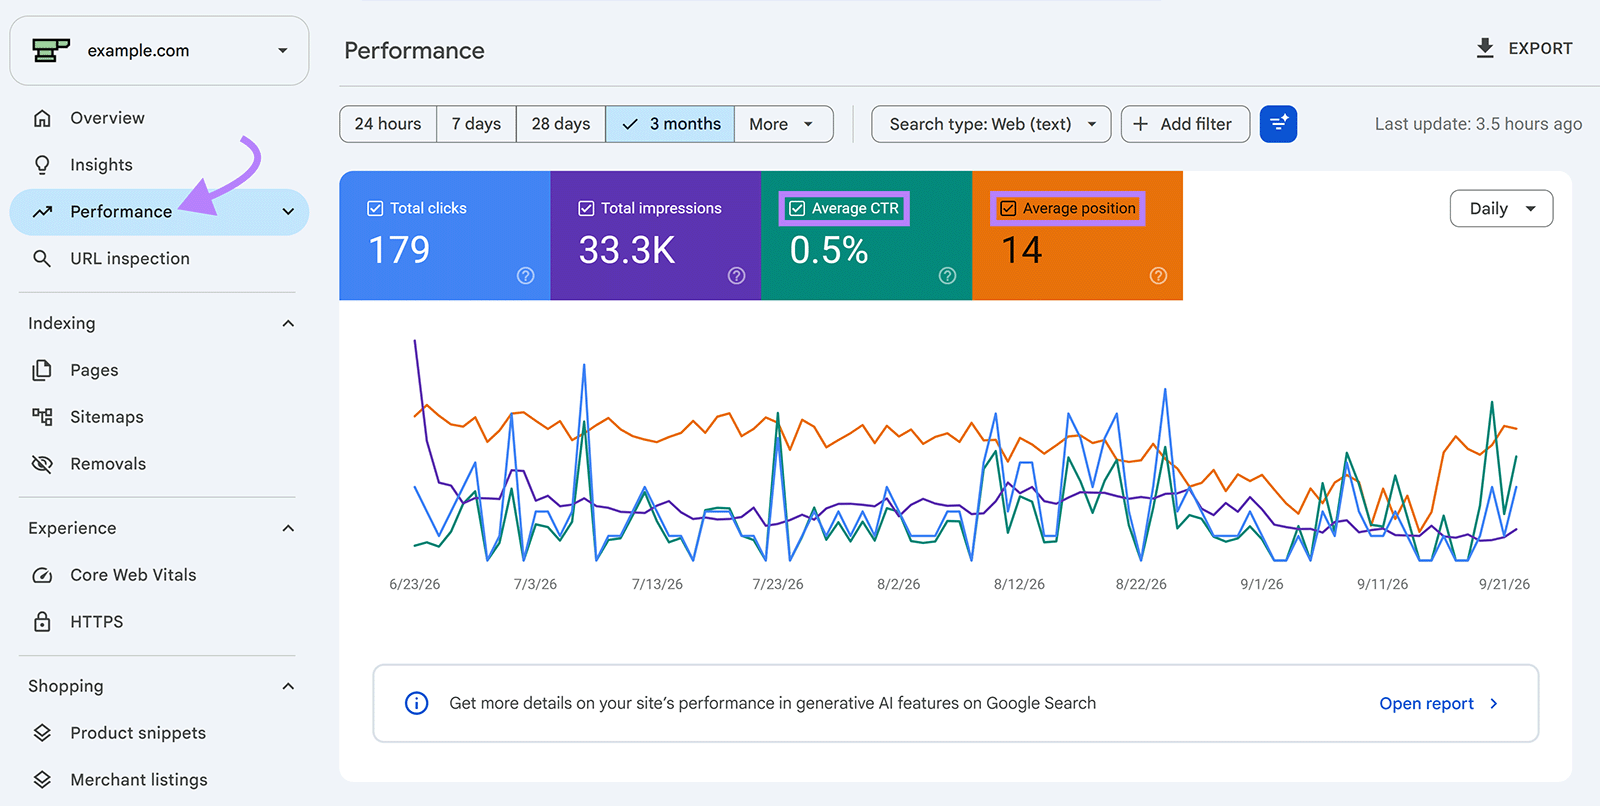Viewport: 1600px width, 806px height.
Task: Click the Sitemaps tree icon
Action: coord(42,417)
